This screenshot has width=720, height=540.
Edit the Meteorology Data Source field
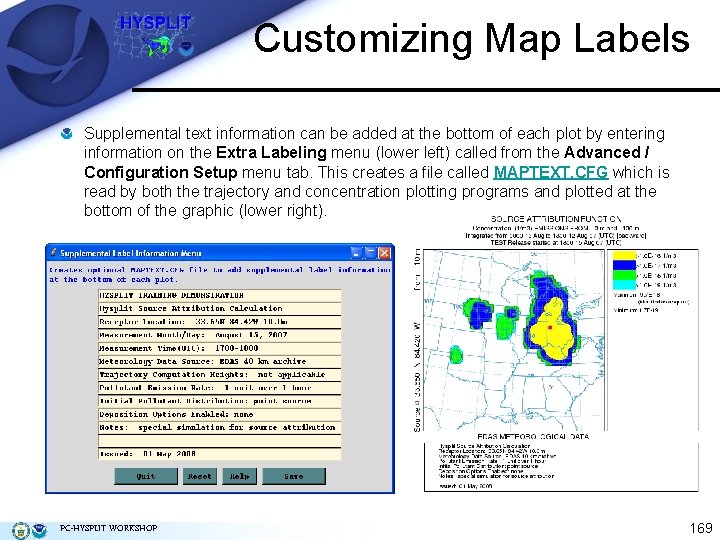[x=219, y=361]
